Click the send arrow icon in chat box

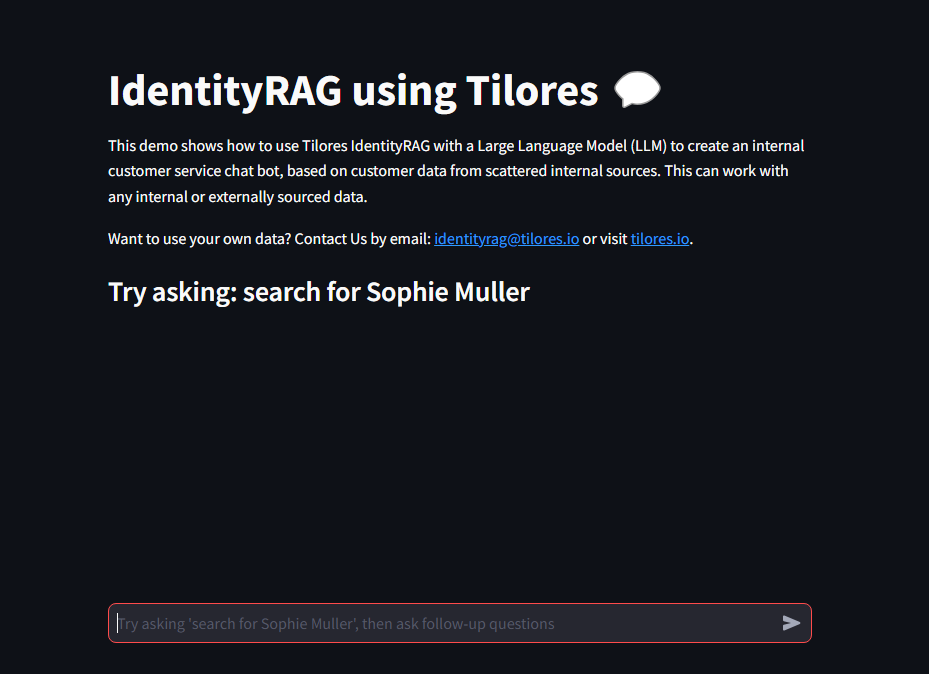(791, 623)
